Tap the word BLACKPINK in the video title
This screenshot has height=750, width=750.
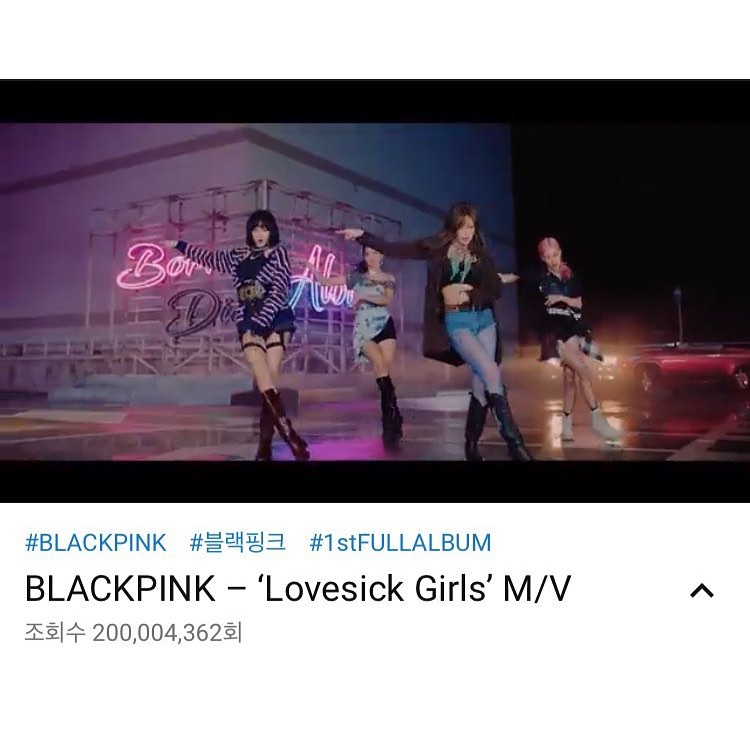120,588
